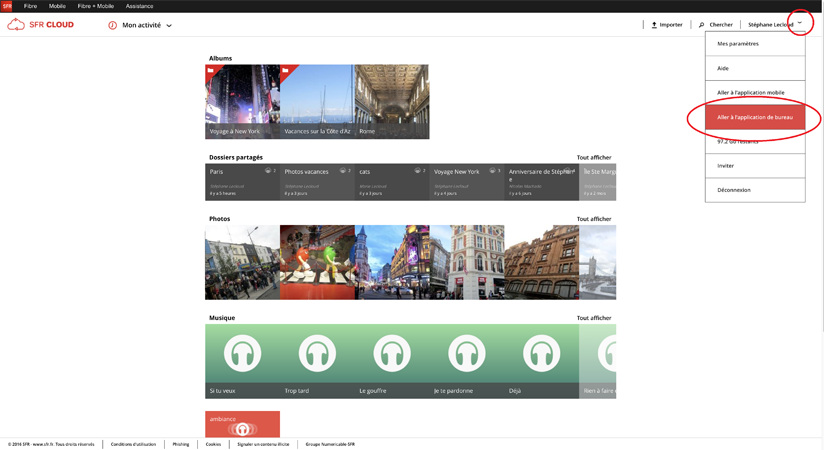The image size is (824, 450).
Task: Open the ambiance playlist tile
Action: tap(242, 424)
